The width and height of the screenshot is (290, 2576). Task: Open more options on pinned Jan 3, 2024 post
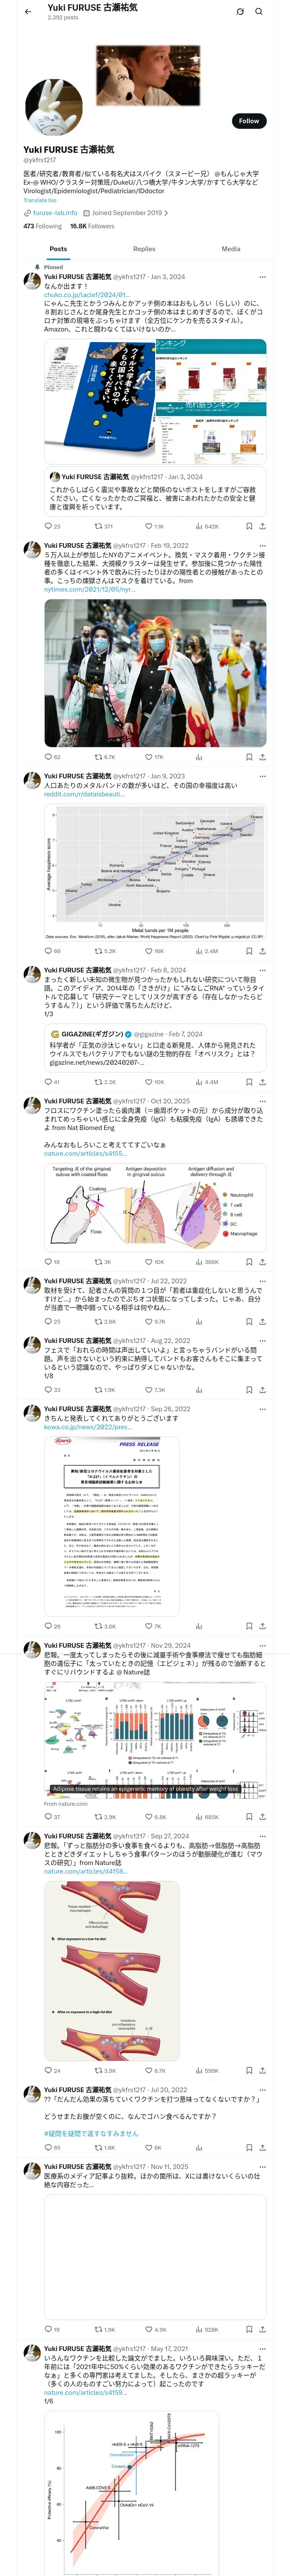(262, 277)
